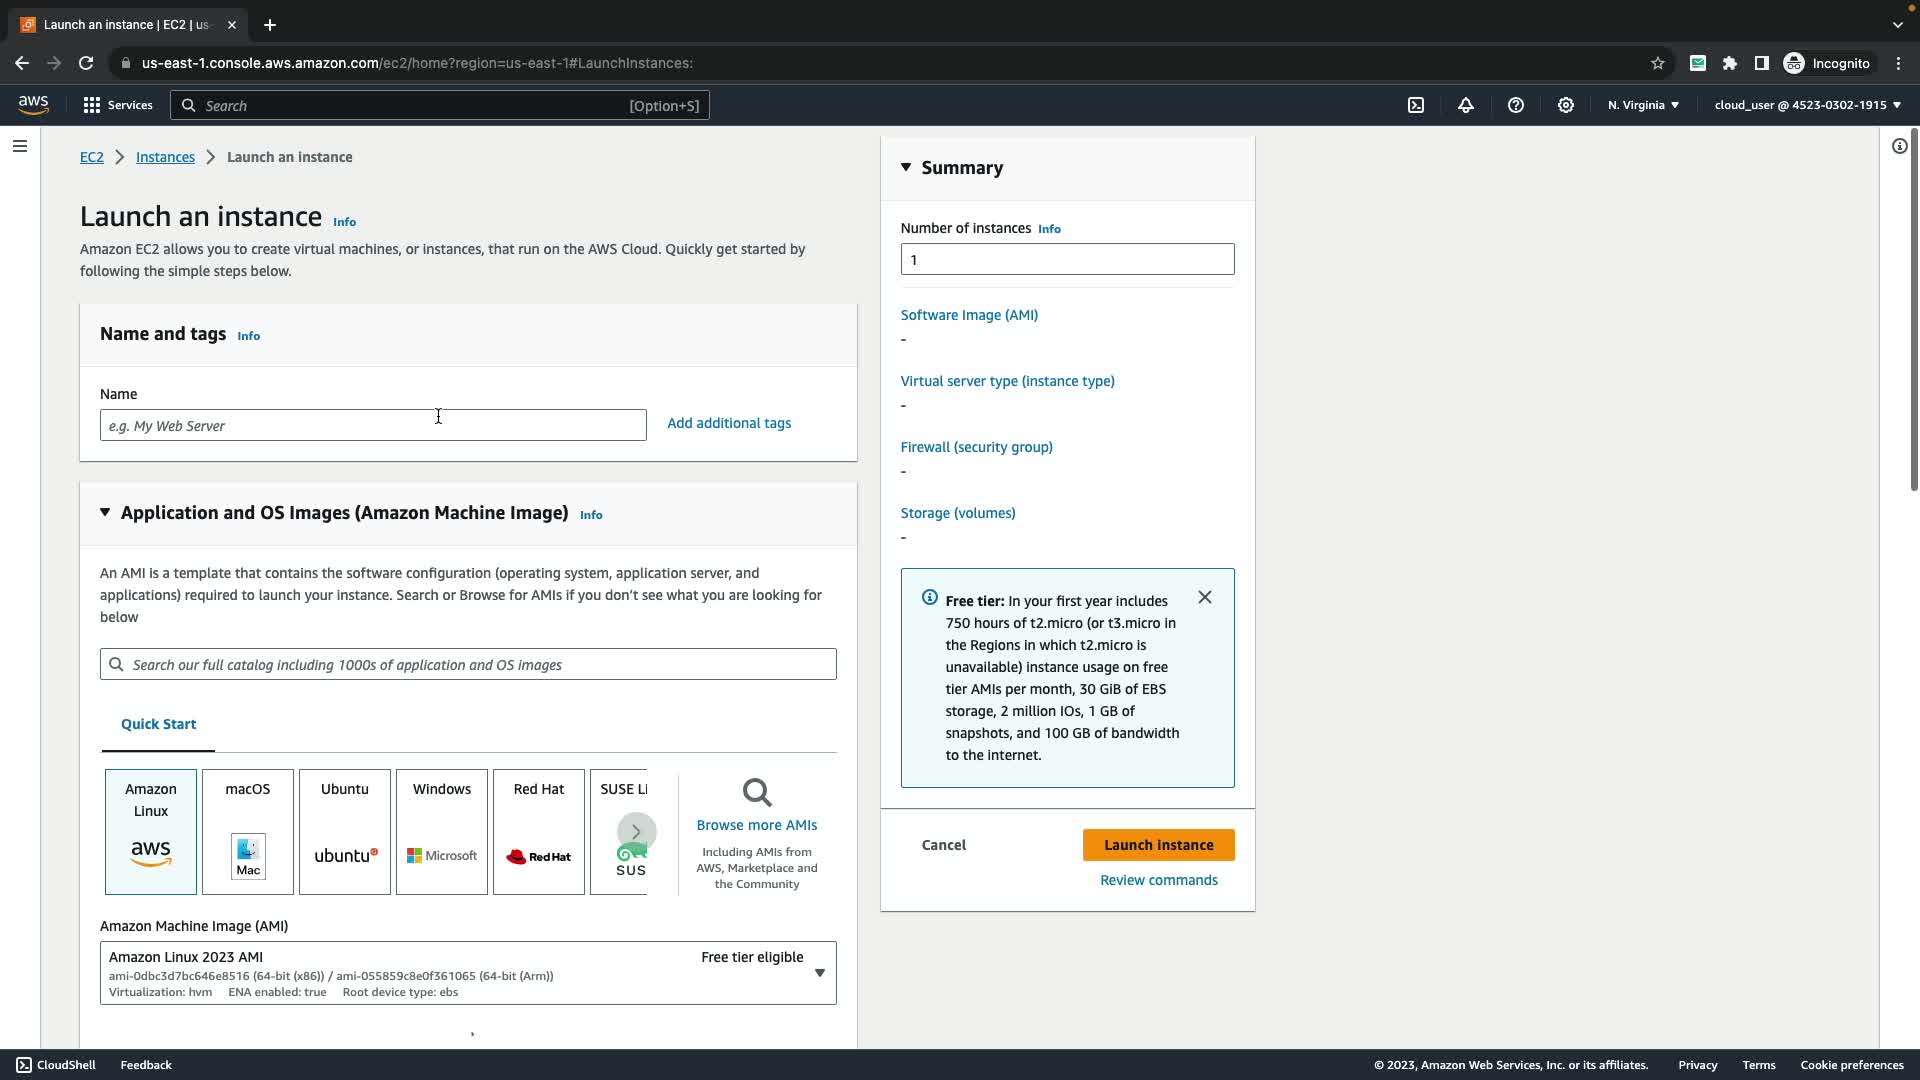This screenshot has width=1920, height=1080.
Task: Select the Ubuntu quick start tile
Action: 345,831
